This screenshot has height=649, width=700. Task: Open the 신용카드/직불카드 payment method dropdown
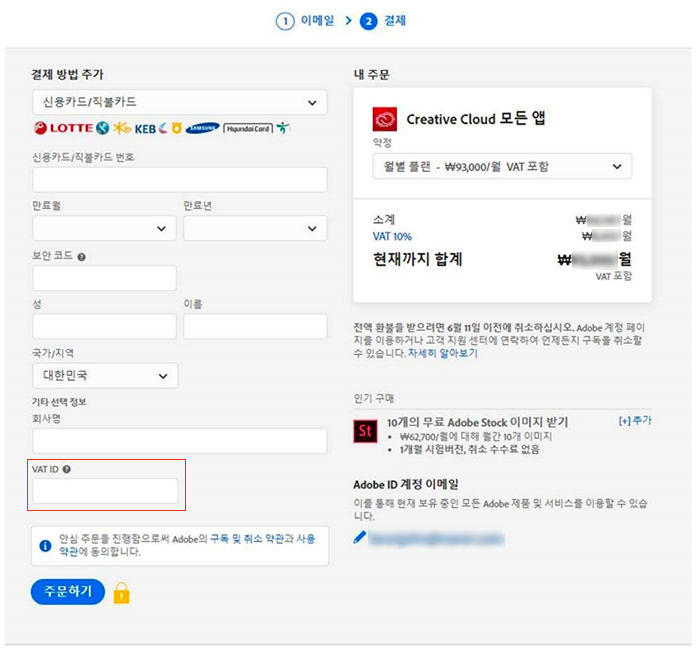point(179,102)
